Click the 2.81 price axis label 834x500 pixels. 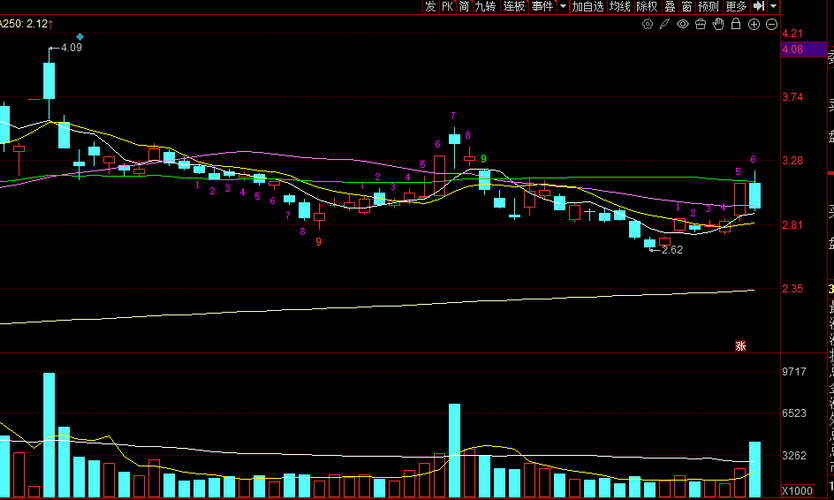(793, 225)
